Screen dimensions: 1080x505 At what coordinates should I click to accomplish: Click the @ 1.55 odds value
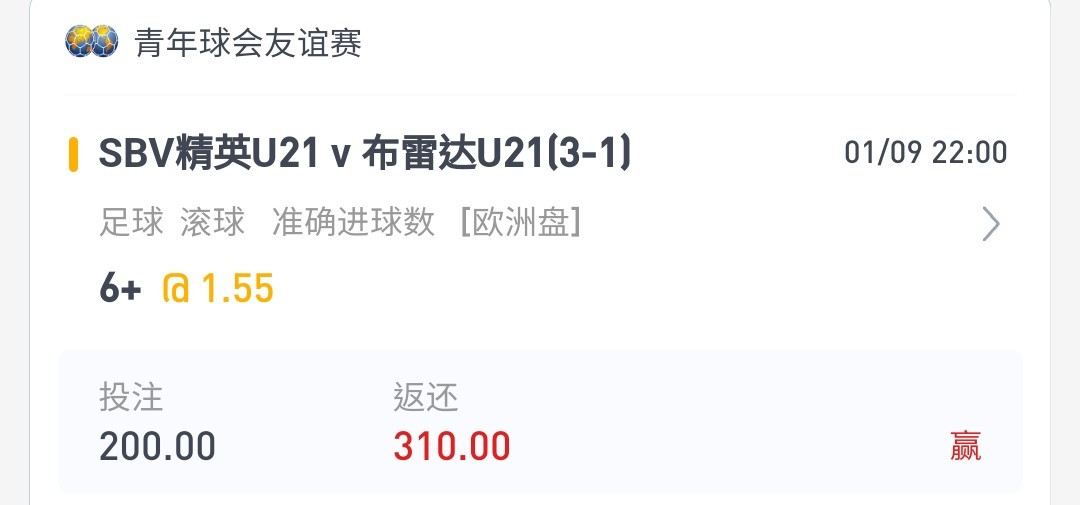(218, 289)
